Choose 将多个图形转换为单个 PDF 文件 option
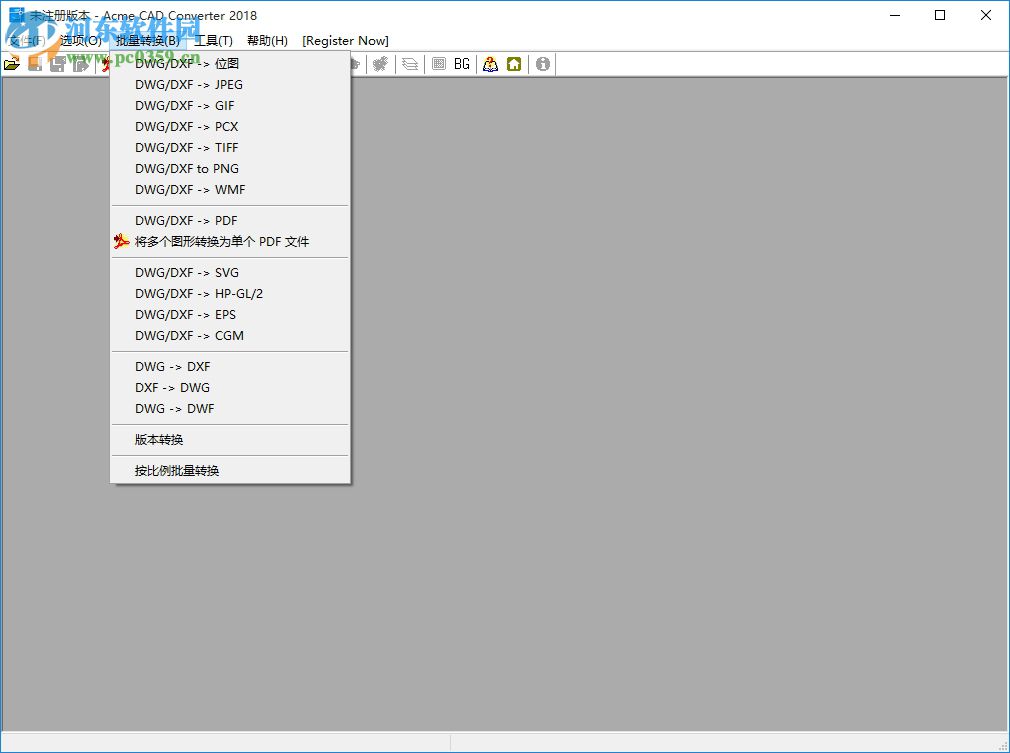1010x753 pixels. [x=209, y=241]
